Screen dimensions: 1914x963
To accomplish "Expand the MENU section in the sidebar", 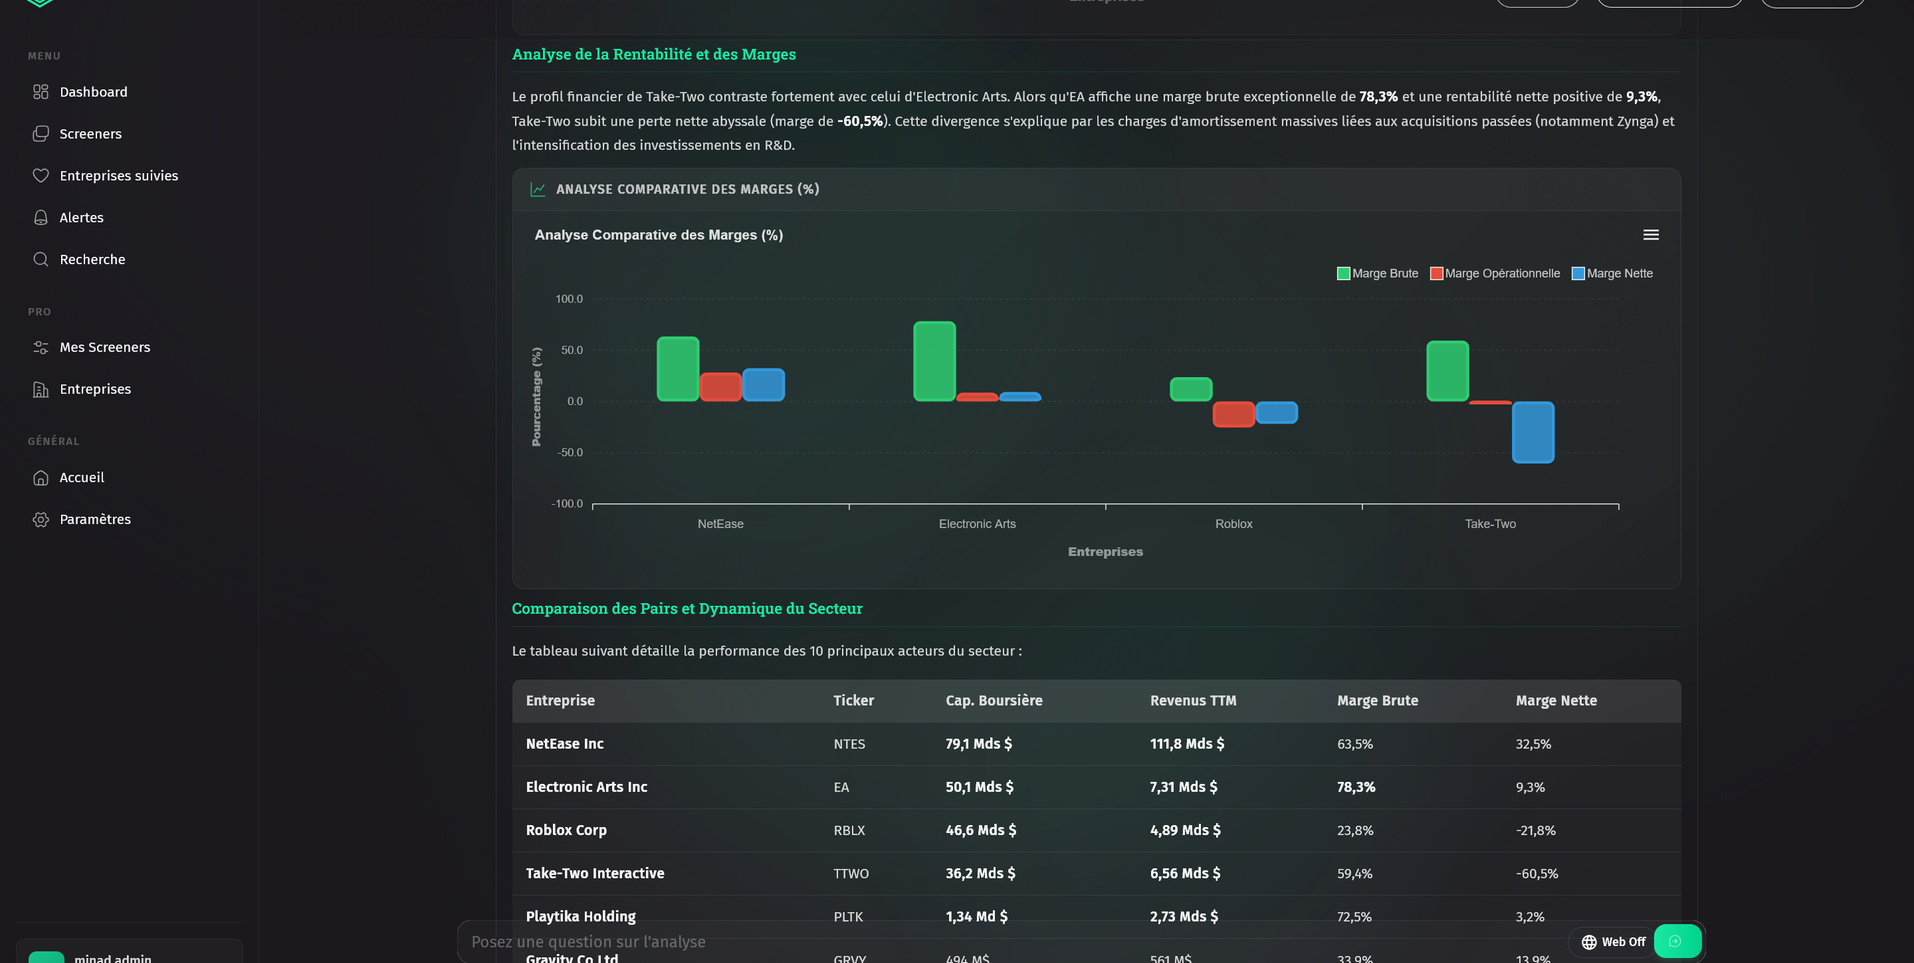I will click(x=43, y=55).
